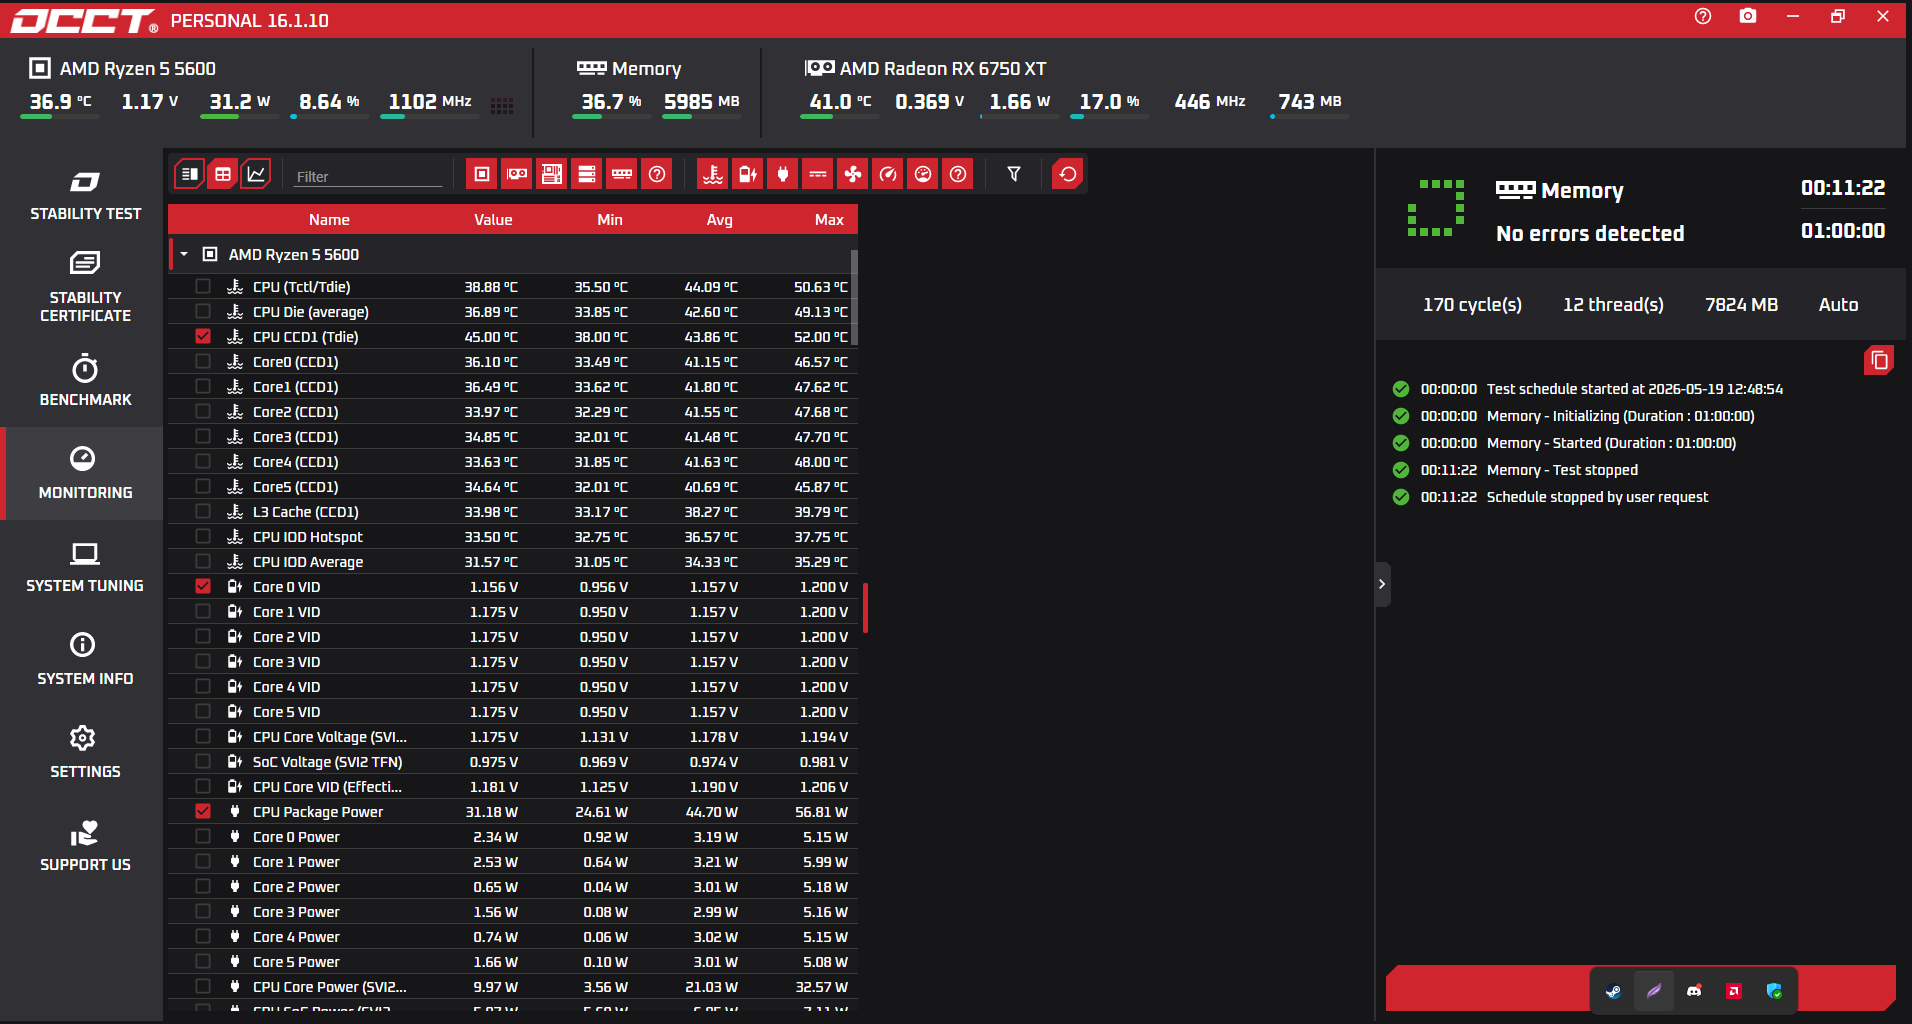Screen dimensions: 1912x1024
Task: Sort the table by the Value column
Action: coord(493,220)
